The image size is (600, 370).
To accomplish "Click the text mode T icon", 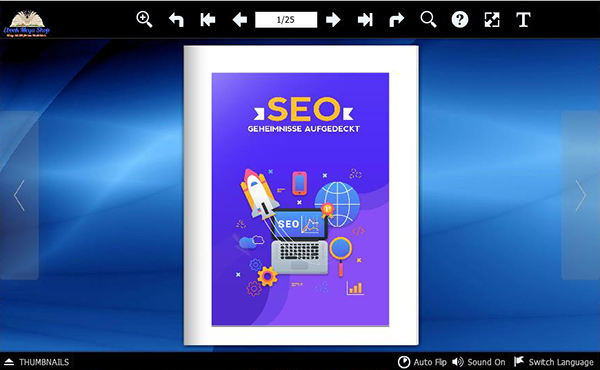I will (523, 20).
